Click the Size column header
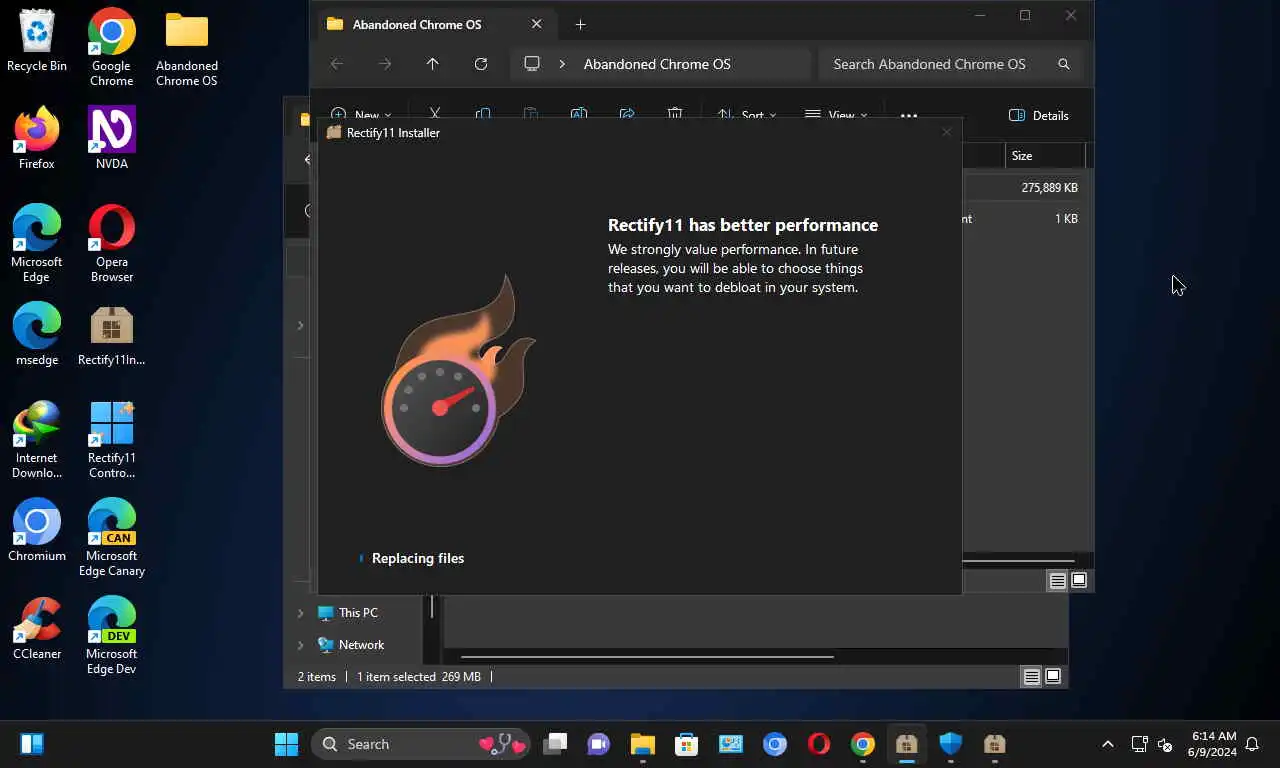 1044,156
